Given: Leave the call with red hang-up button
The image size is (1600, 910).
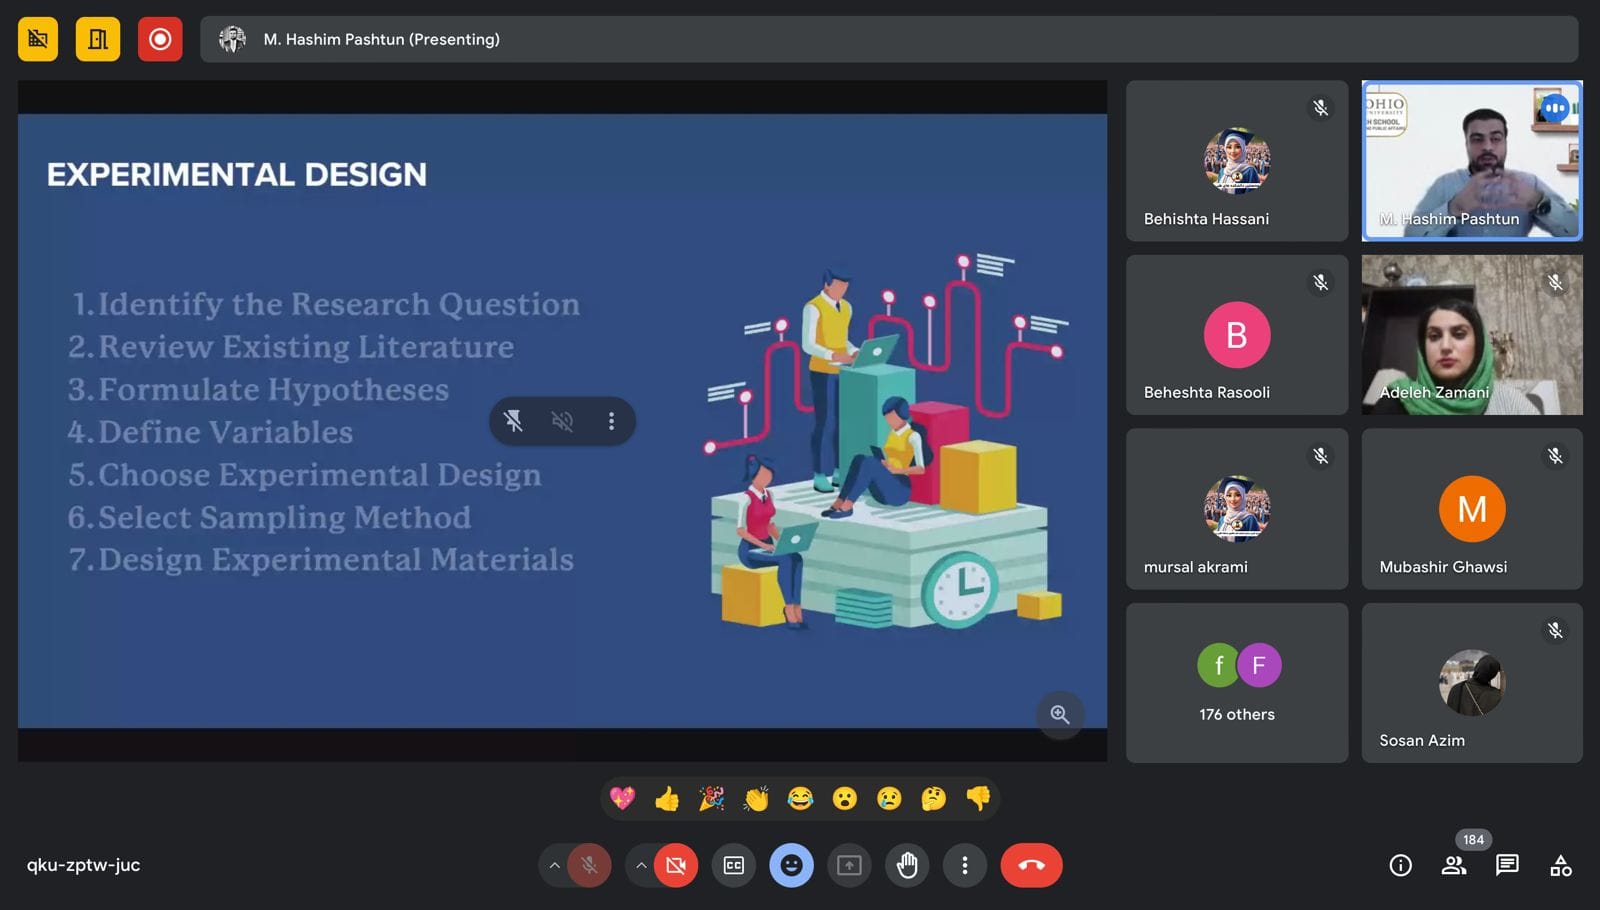Looking at the screenshot, I should click(x=1031, y=866).
